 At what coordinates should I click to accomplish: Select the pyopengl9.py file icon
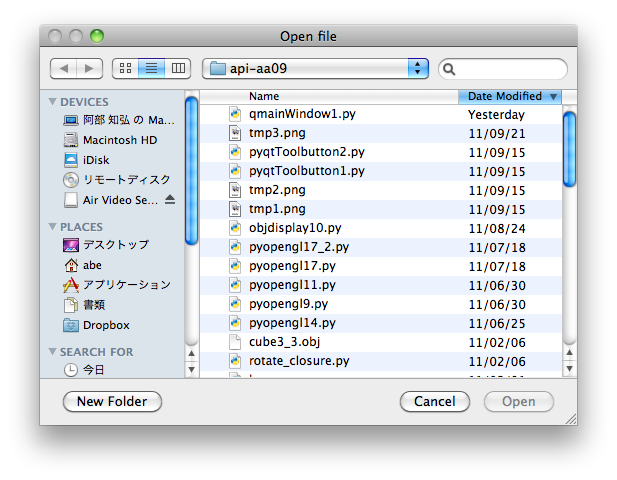coord(235,304)
